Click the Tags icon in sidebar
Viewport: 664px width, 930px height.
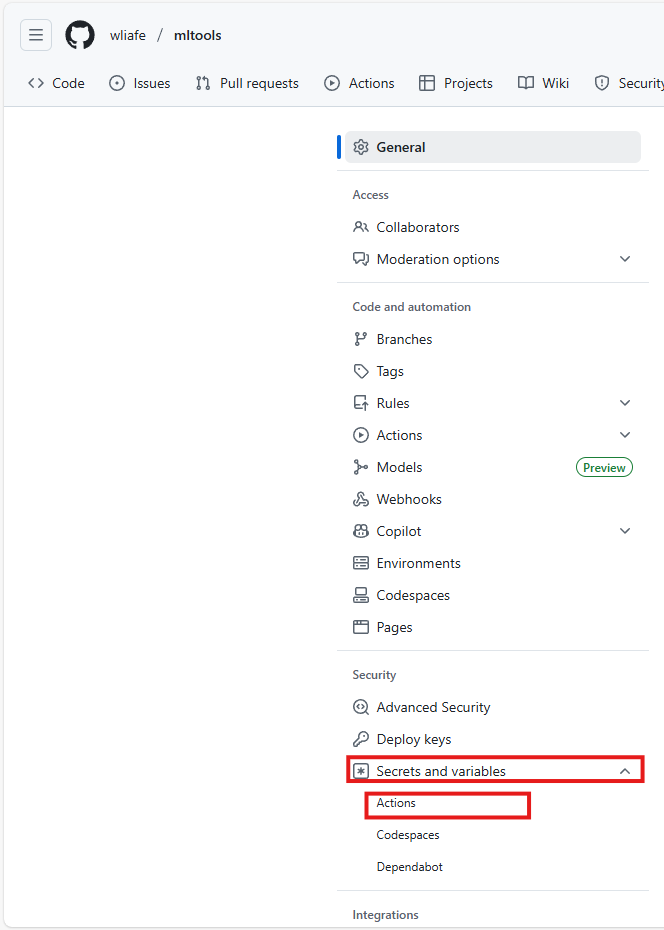coord(361,371)
